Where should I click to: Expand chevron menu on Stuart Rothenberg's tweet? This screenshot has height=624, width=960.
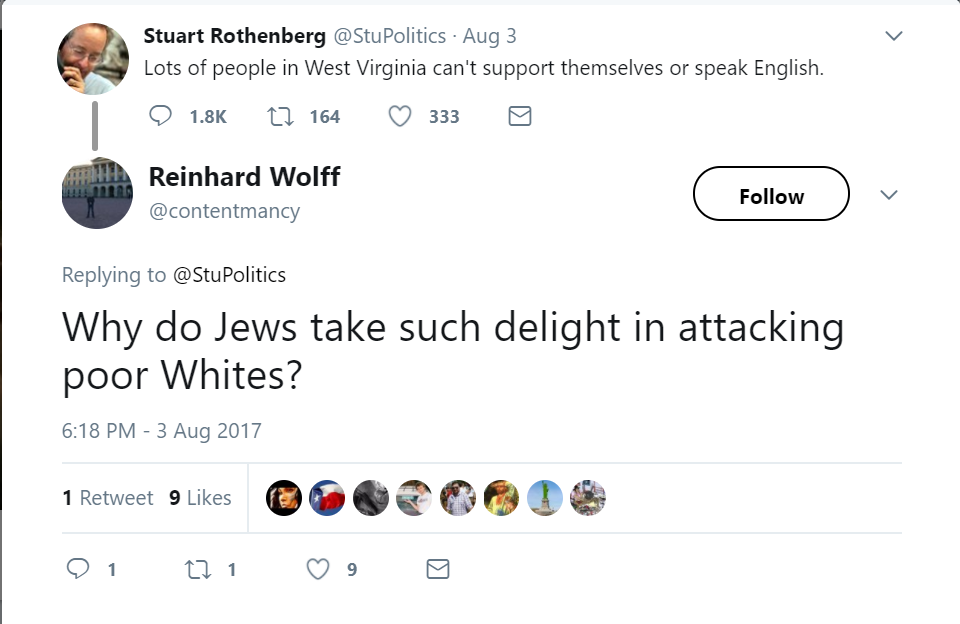[x=894, y=36]
